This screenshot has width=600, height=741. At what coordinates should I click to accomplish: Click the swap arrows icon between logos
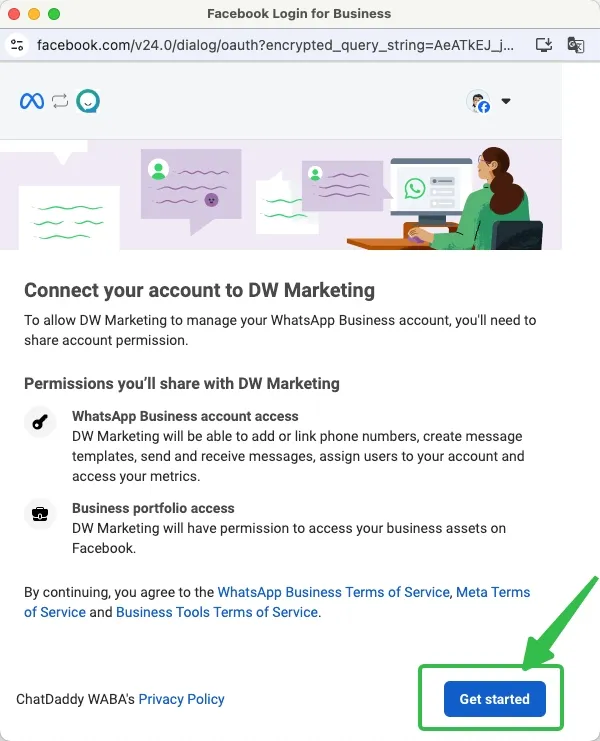[x=60, y=101]
